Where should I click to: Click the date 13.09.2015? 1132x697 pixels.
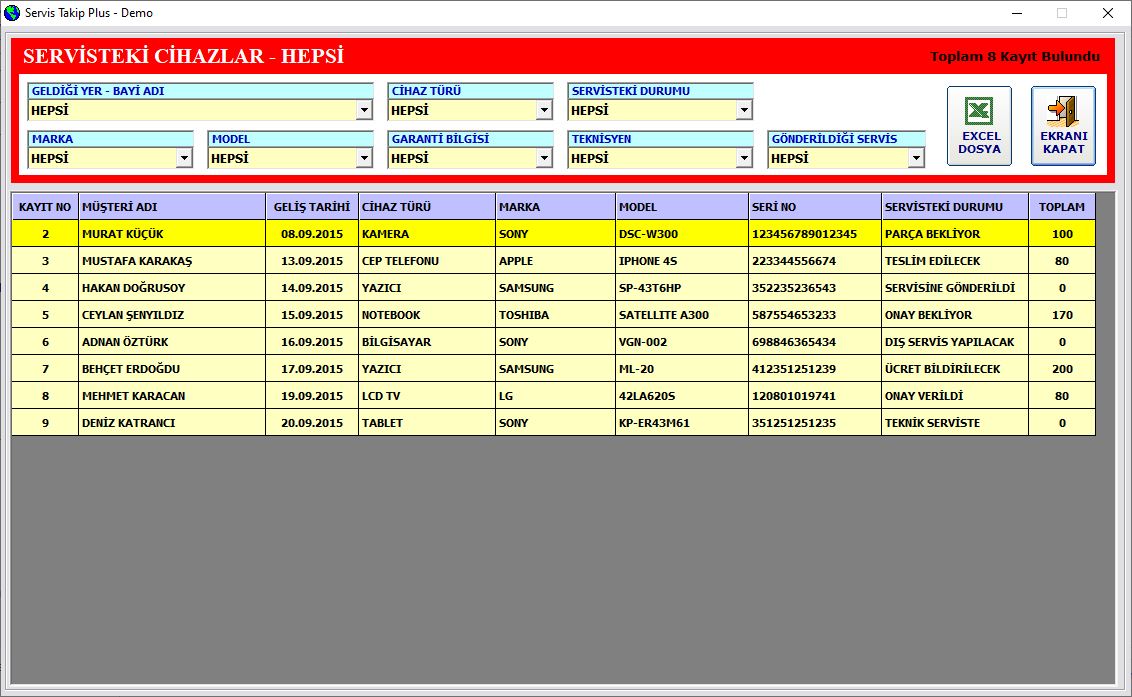coord(312,261)
